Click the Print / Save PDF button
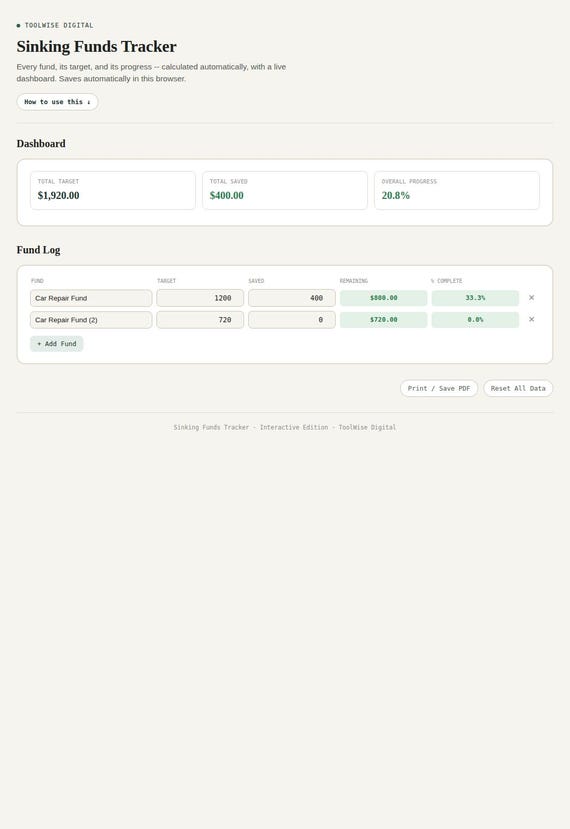The height and width of the screenshot is (829, 570). tap(439, 388)
